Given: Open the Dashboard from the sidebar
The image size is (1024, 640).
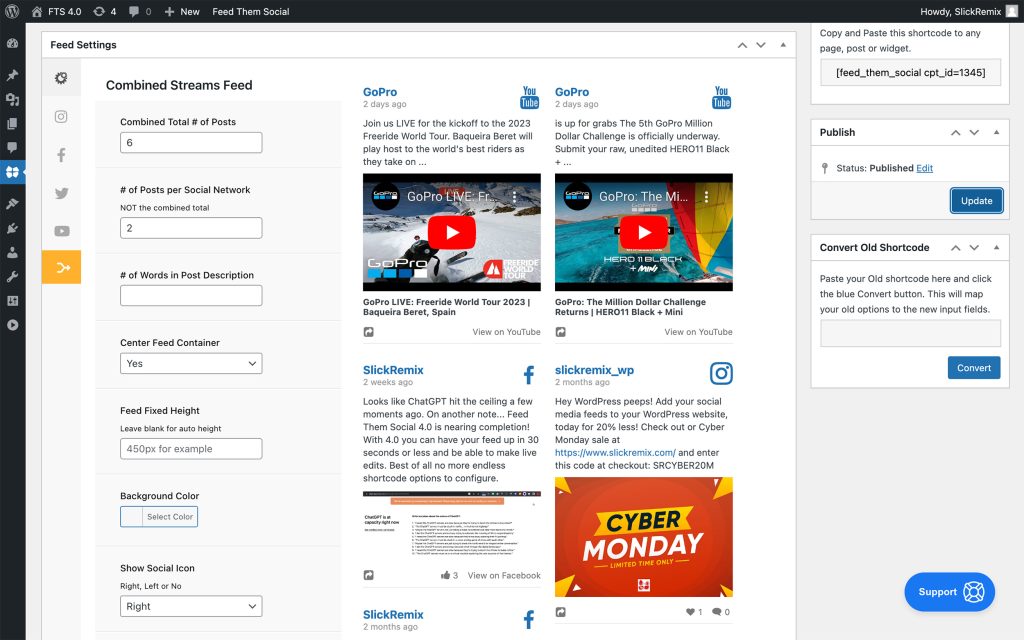Looking at the screenshot, I should click(12, 43).
